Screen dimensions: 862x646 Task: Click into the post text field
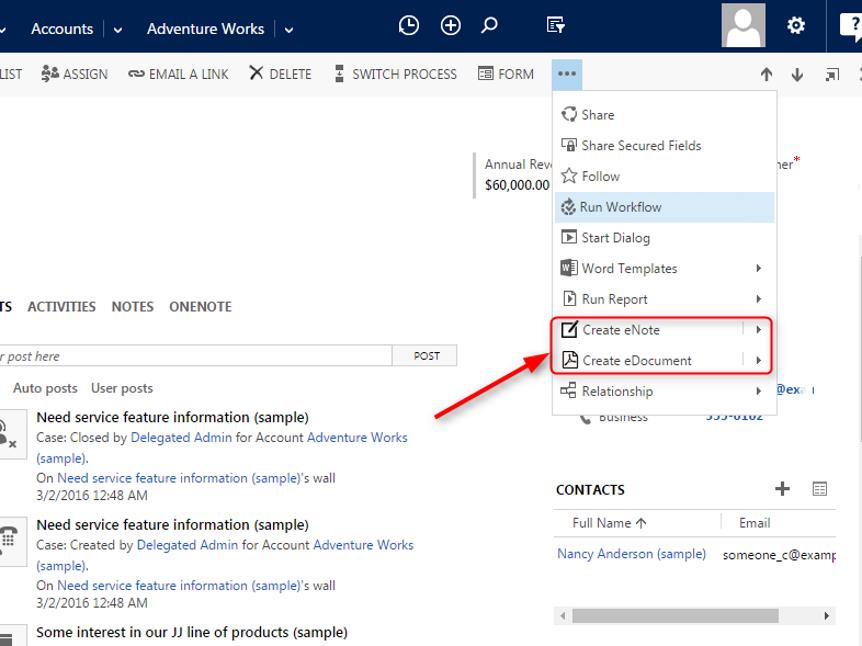pyautogui.click(x=195, y=356)
